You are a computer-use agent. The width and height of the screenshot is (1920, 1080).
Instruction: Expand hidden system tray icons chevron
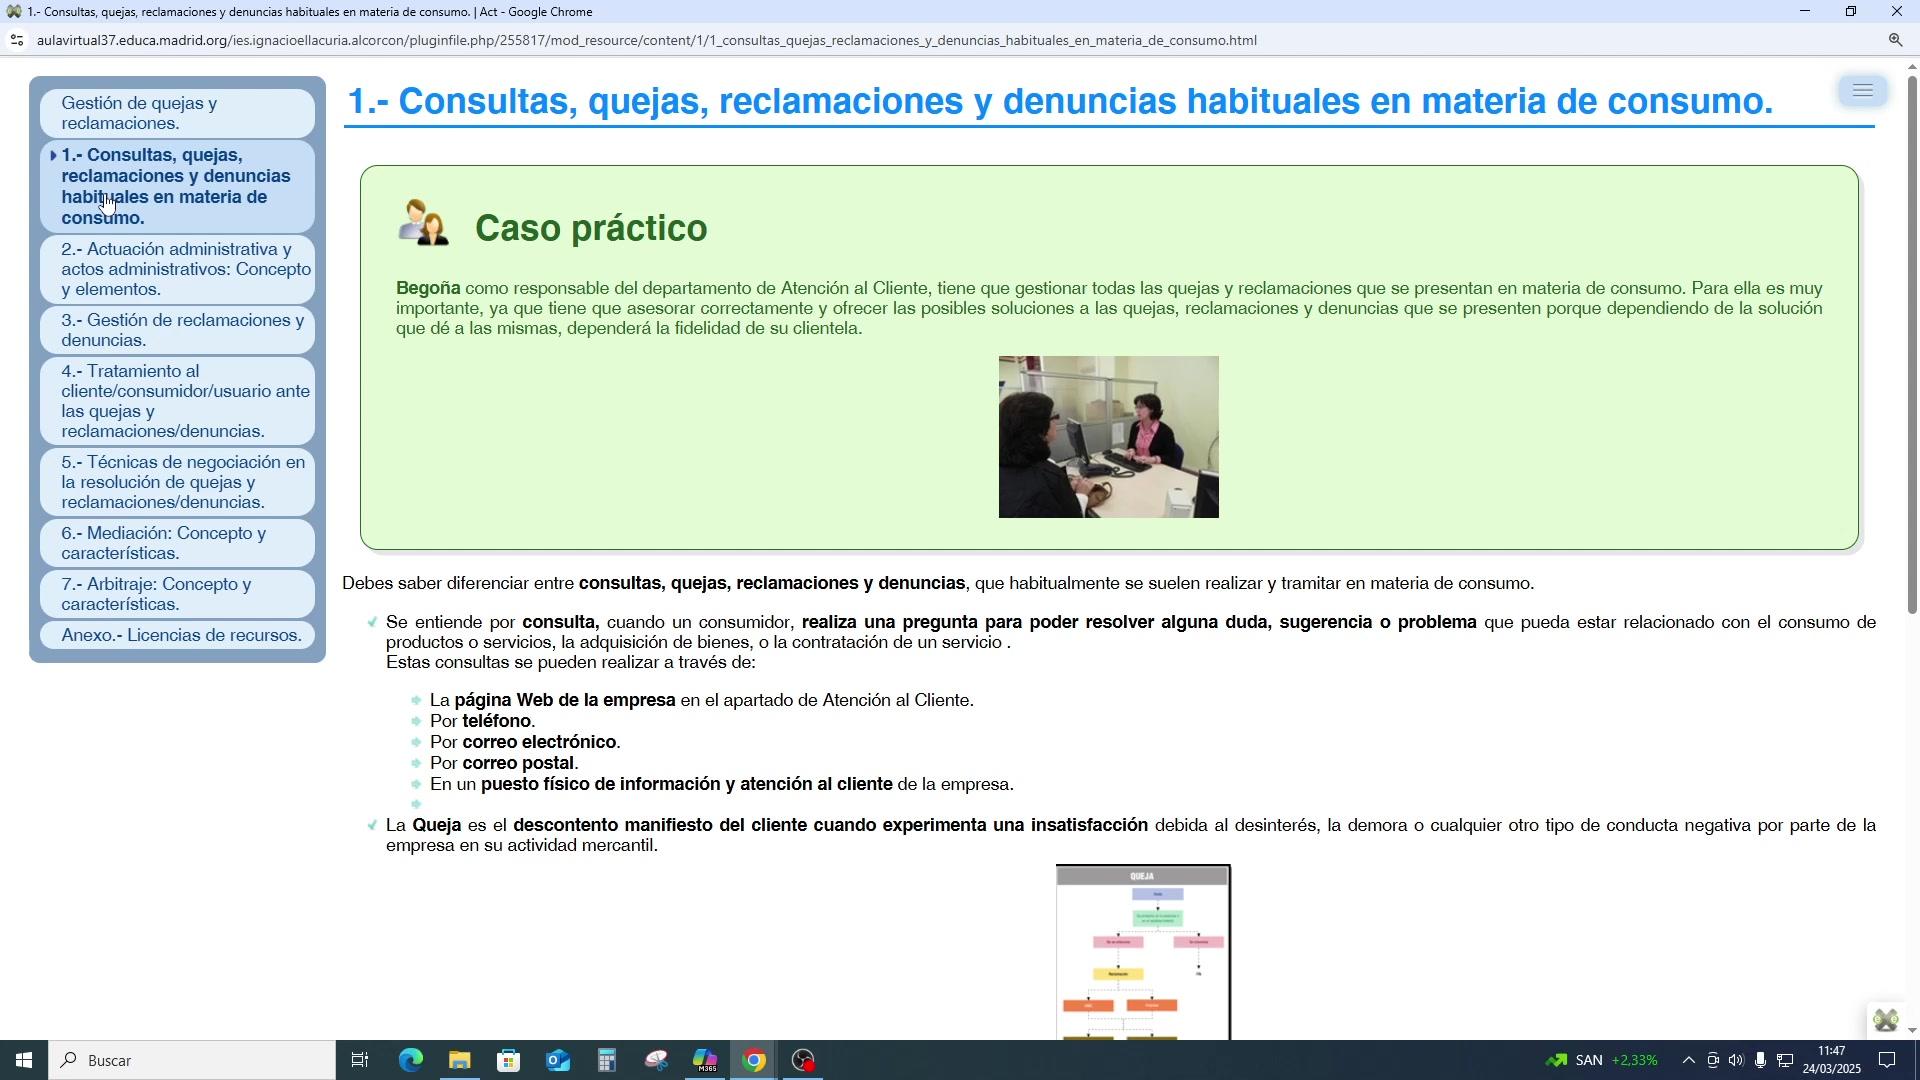1688,1060
